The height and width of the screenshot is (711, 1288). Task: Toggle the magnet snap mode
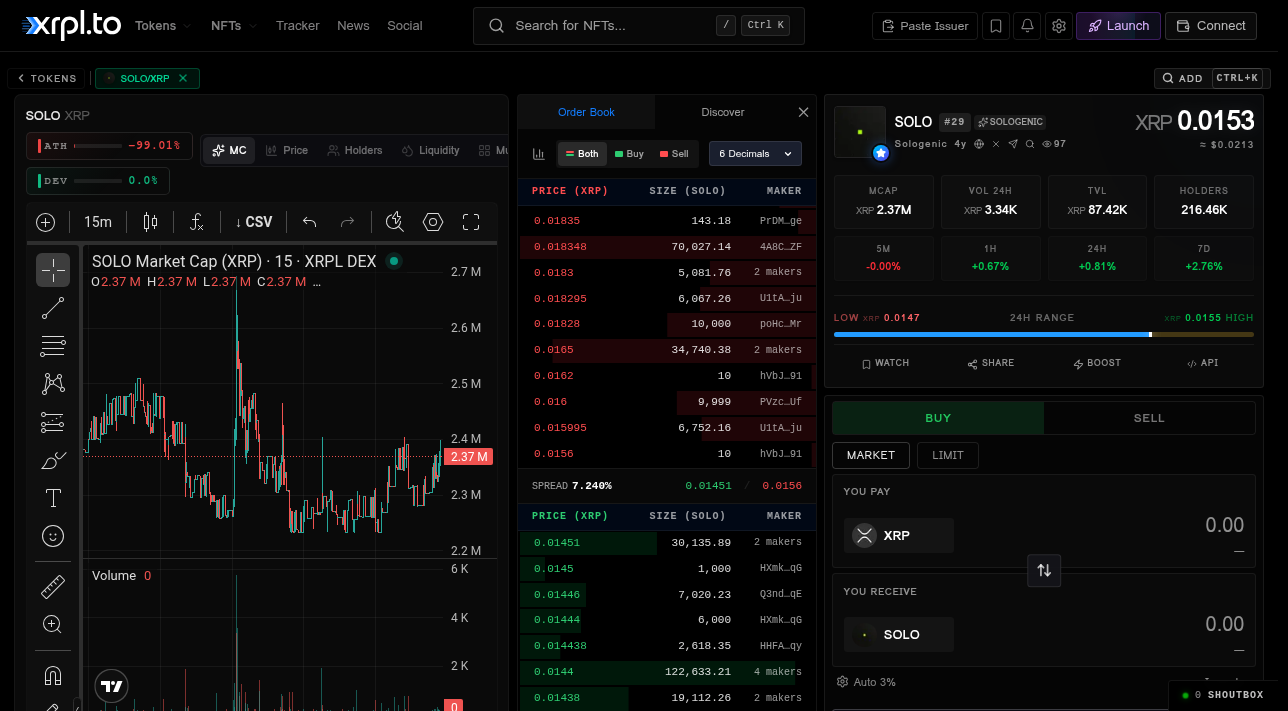(x=53, y=675)
